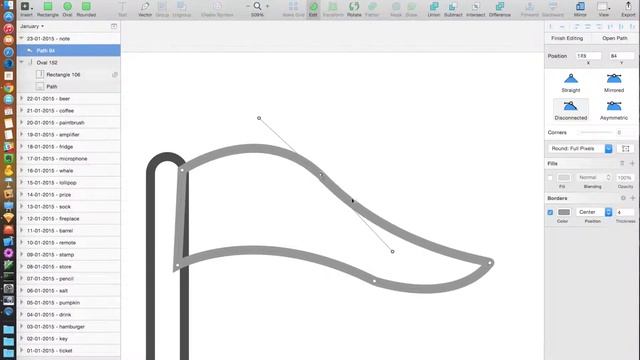Screen dimensions: 640x360
Task: Select the curve handle above the flag
Action: coord(259,118)
